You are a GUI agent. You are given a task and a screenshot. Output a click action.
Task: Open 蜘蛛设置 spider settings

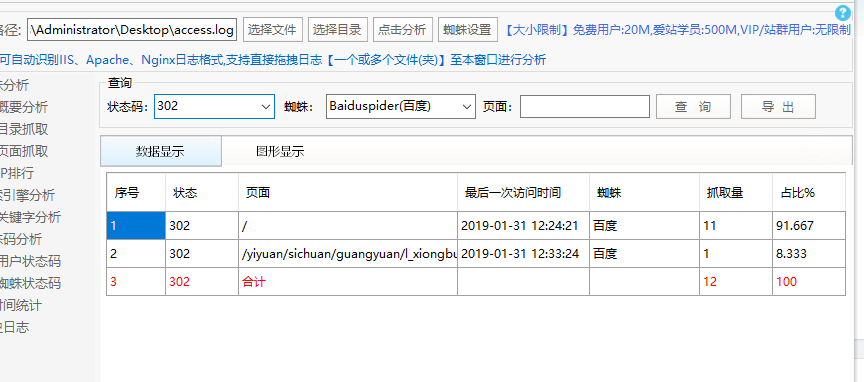point(468,29)
